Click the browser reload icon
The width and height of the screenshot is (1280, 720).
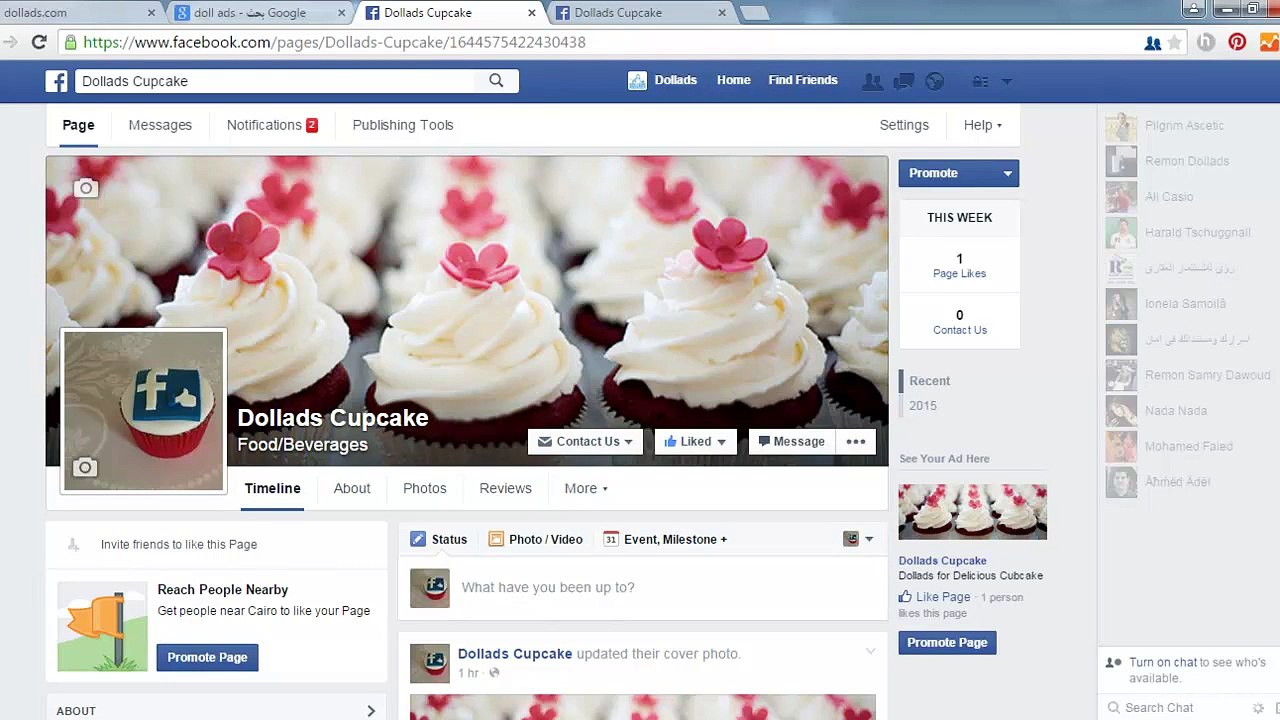pos(39,42)
